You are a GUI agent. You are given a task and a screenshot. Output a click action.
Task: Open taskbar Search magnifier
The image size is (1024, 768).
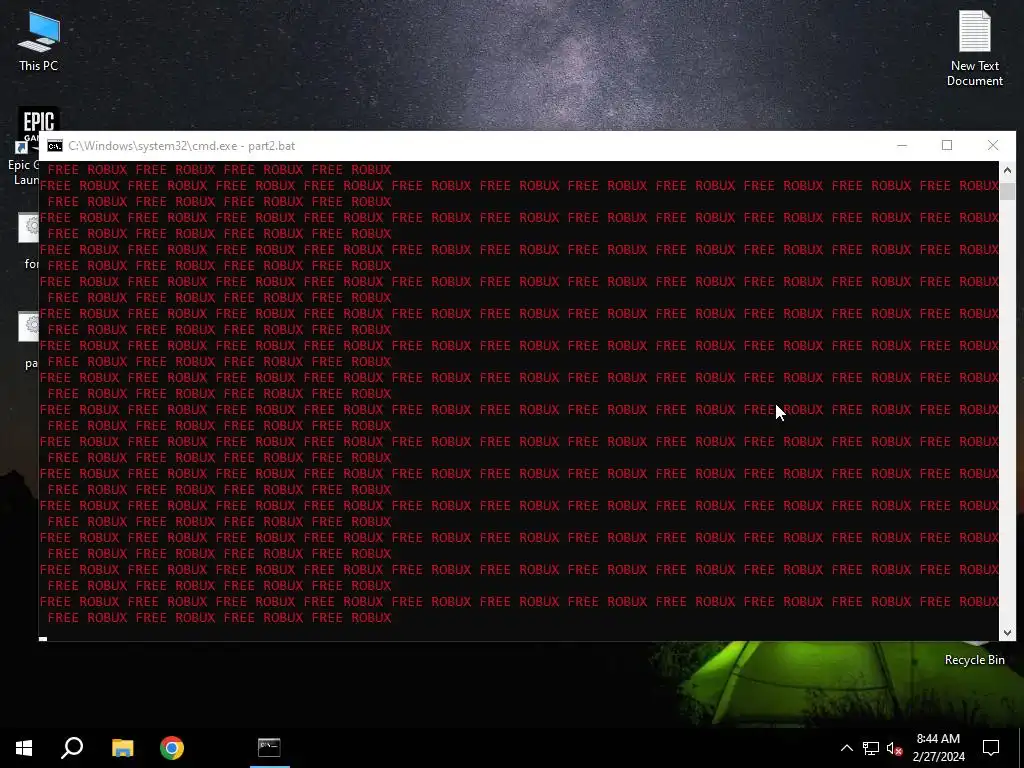click(x=72, y=748)
